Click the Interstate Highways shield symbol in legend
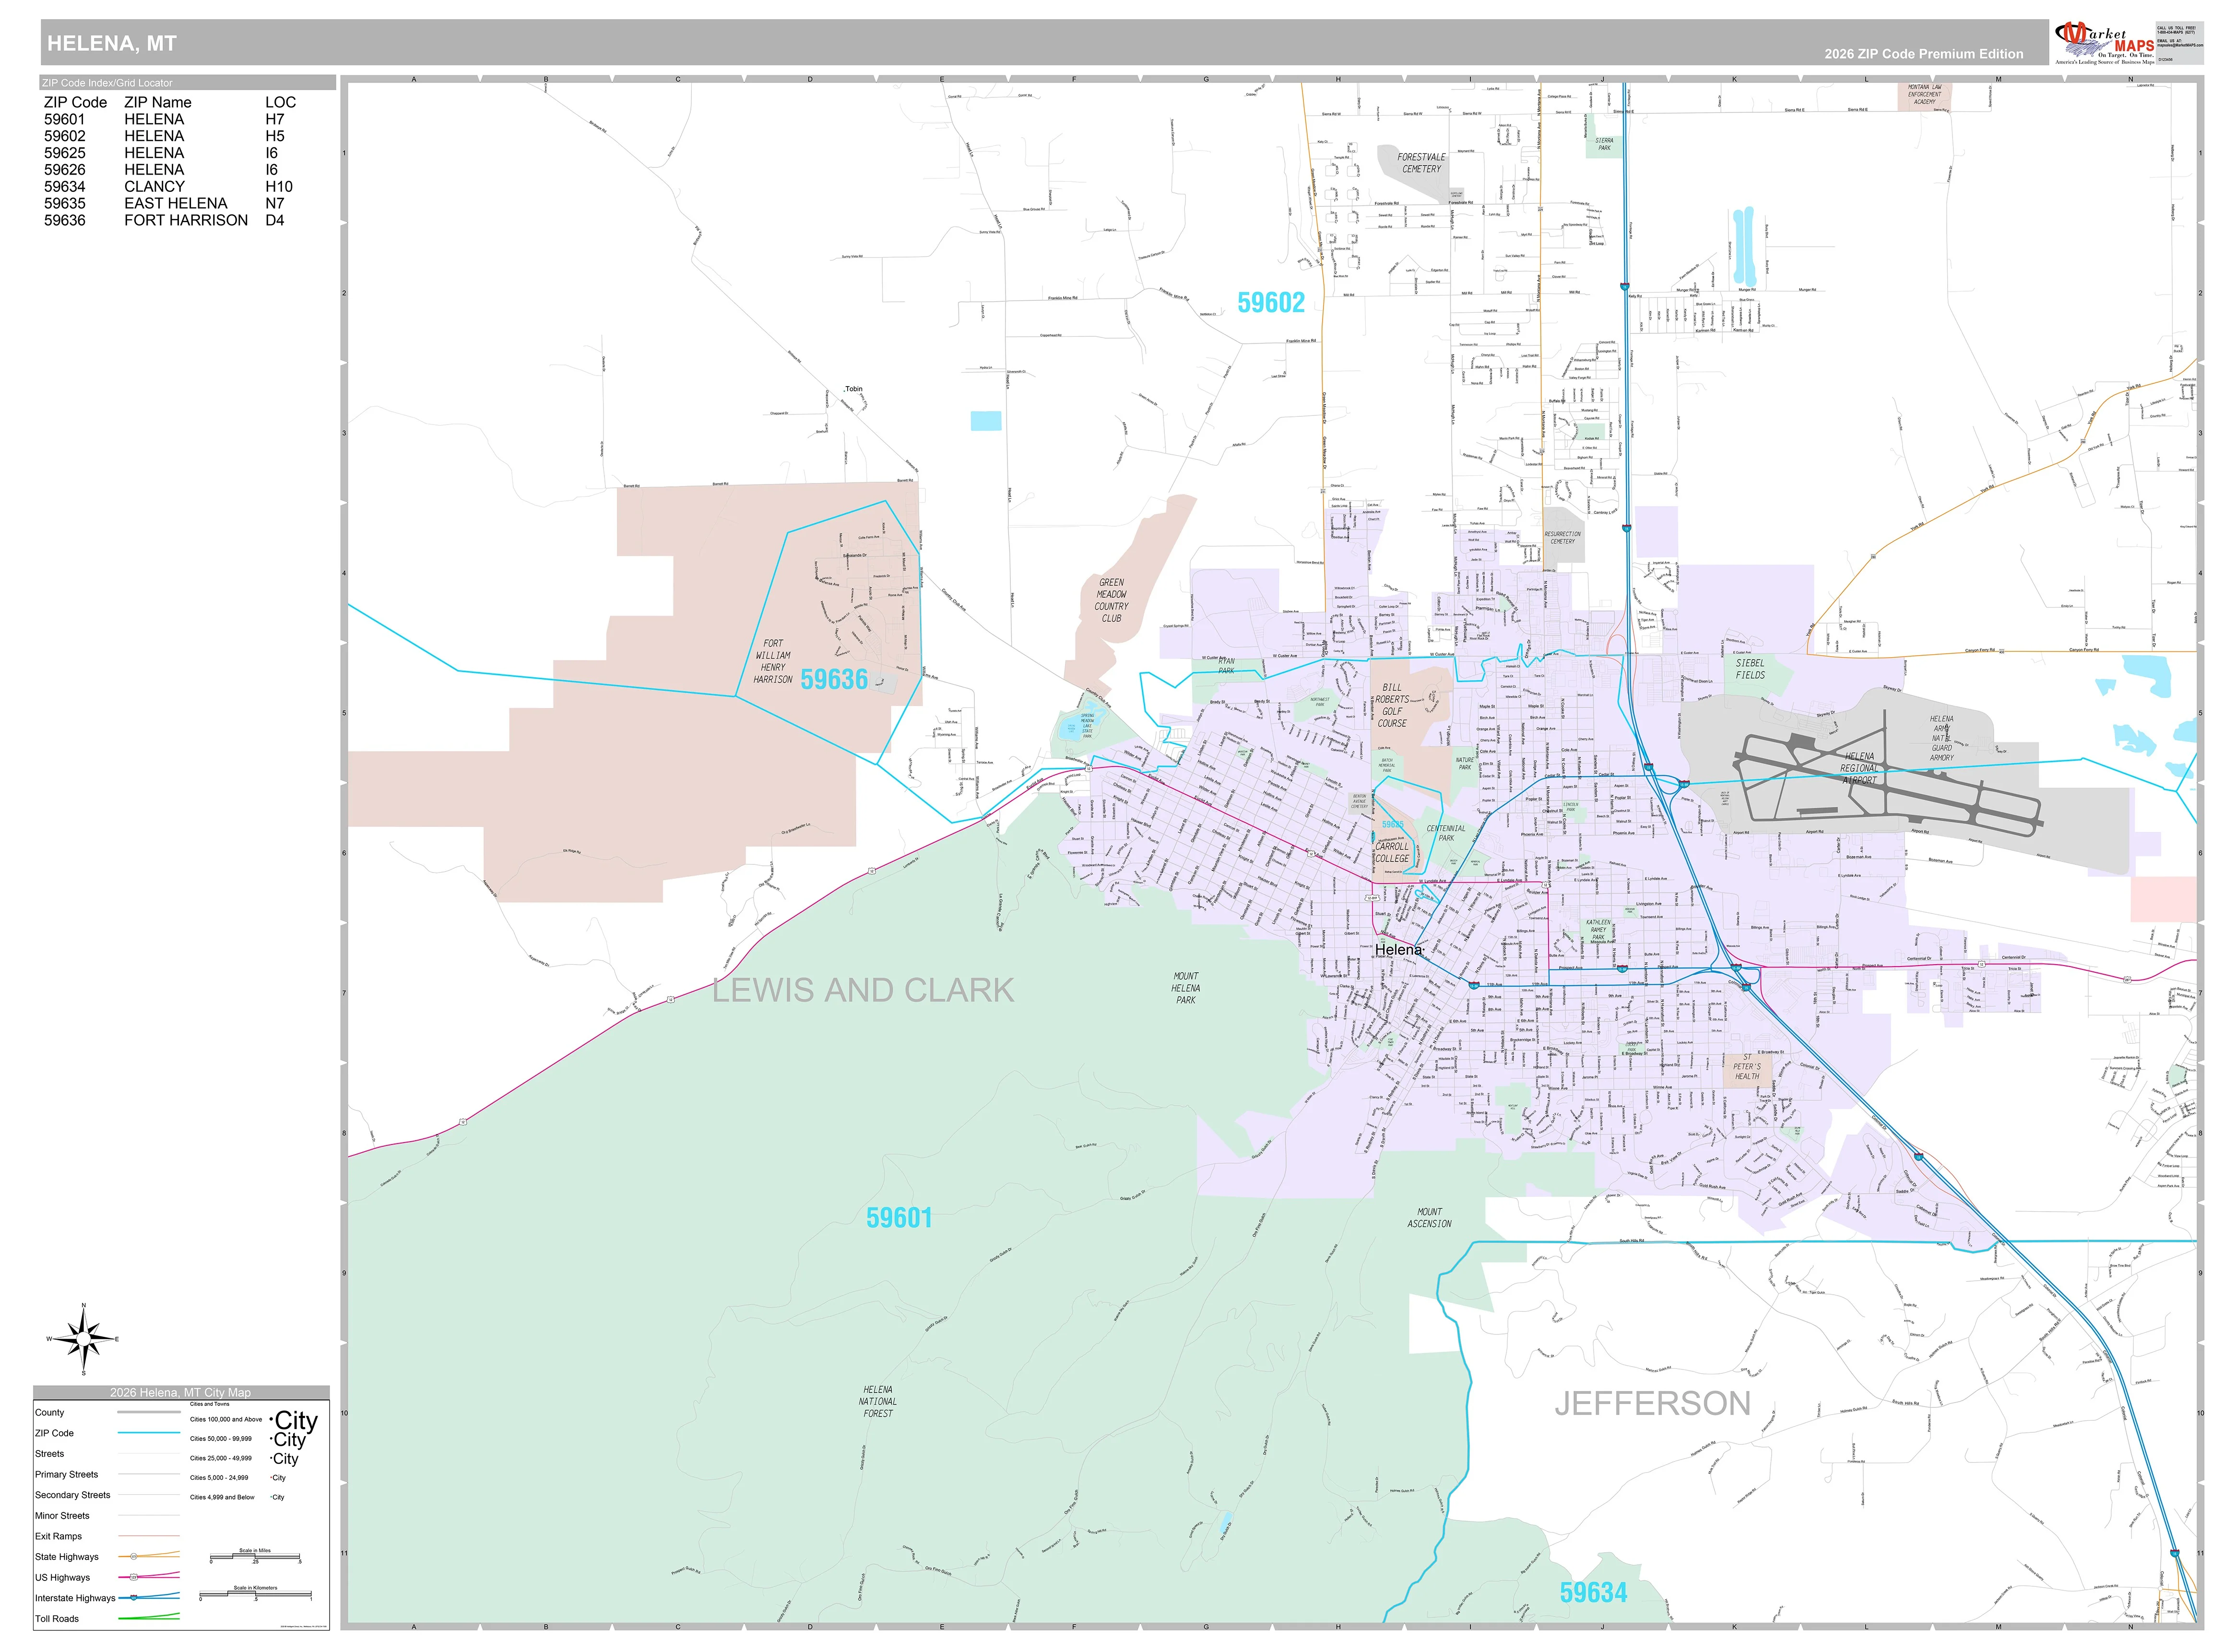Screen dimensions: 2236x1652 click(x=134, y=1598)
